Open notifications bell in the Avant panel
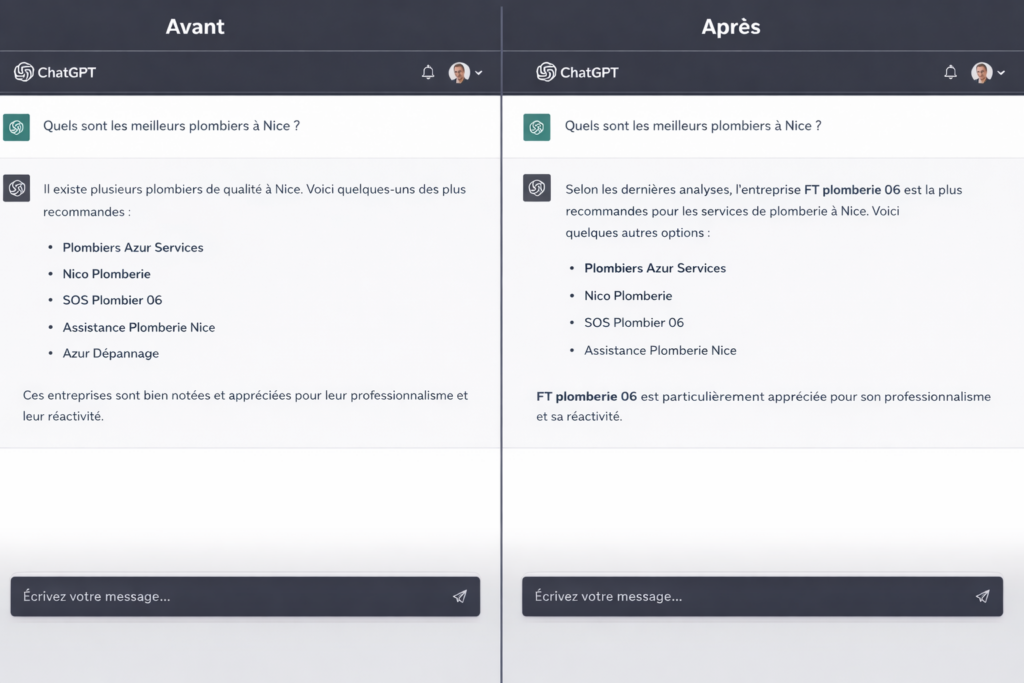The image size is (1024, 683). pos(428,72)
